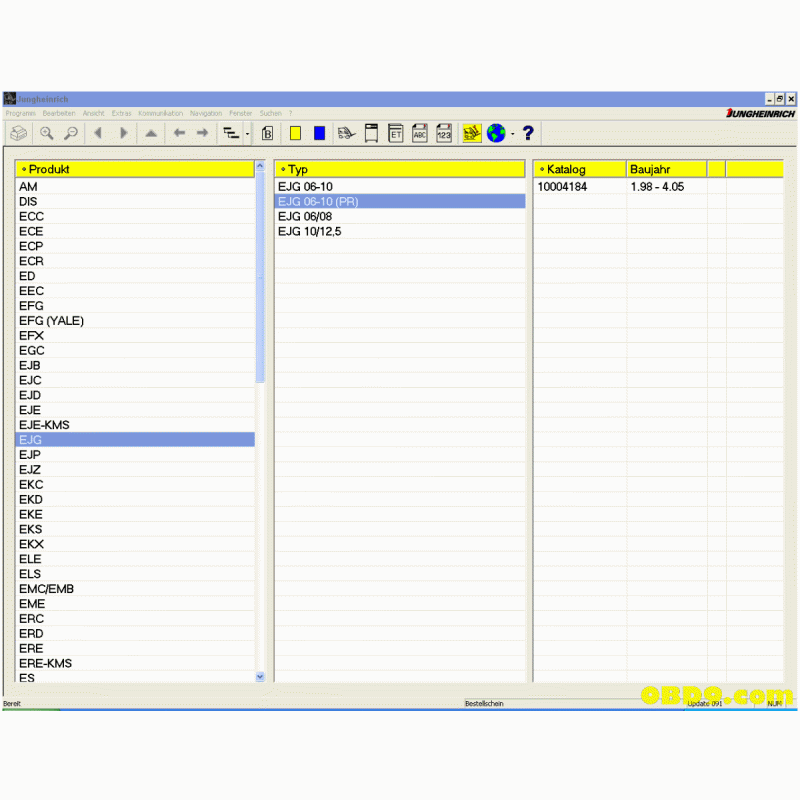Viewport: 800px width, 800px height.
Task: Click the printer icon in the toolbar
Action: coord(19,134)
